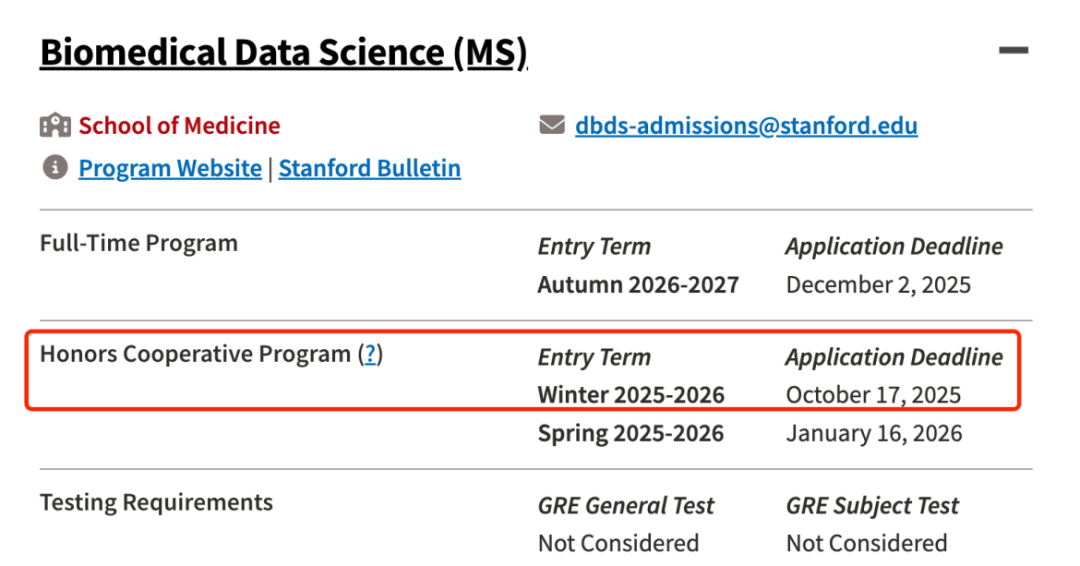Image resolution: width=1080 pixels, height=566 pixels.
Task: Click the Biomedical Data Science (MS) heading
Action: click(283, 52)
